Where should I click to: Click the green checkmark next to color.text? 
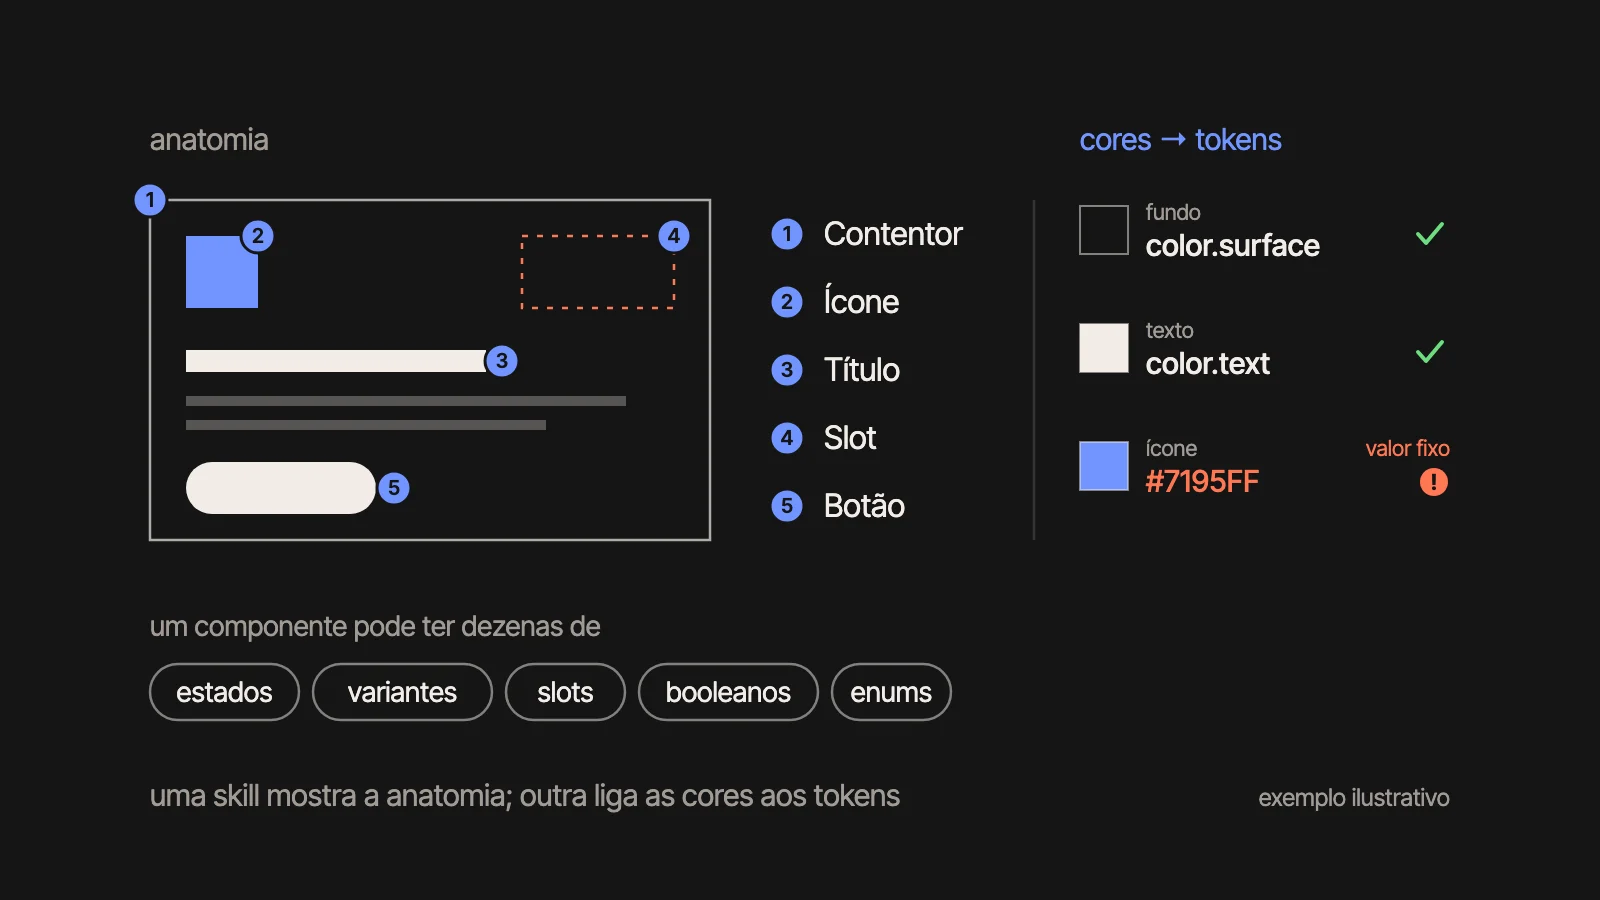click(1430, 352)
